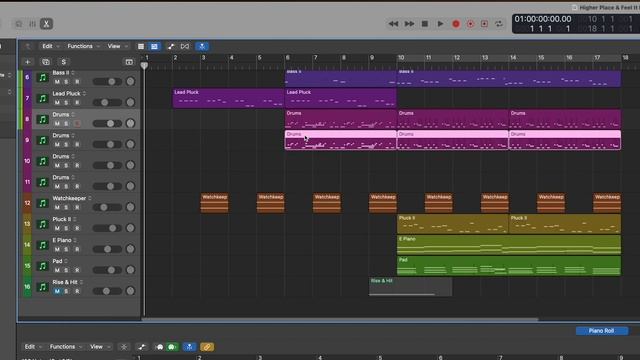Rewind the project with transport button
The image size is (640, 360).
pos(393,24)
